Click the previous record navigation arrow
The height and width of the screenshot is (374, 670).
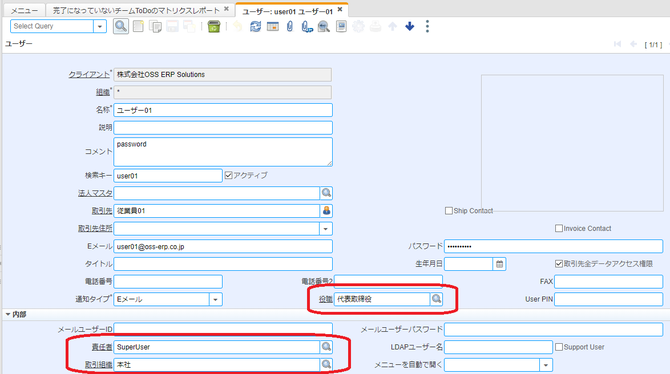[x=634, y=44]
